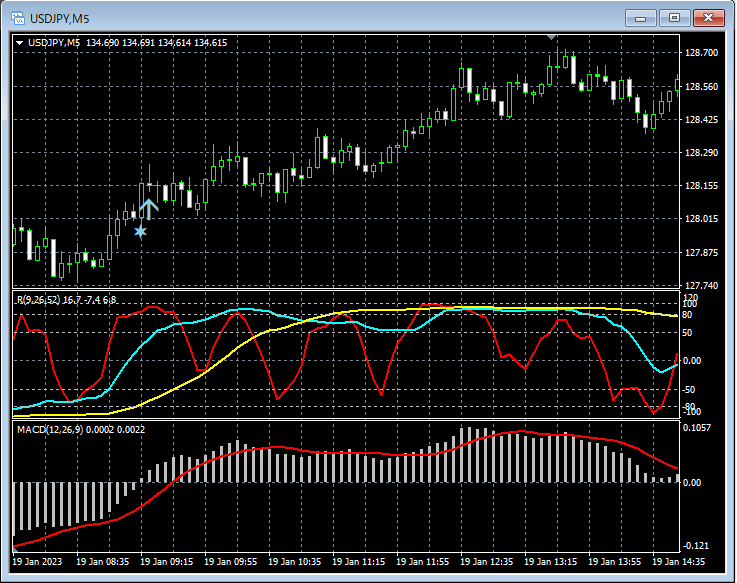This screenshot has width=737, height=583.
Task: Click the chart window icon in title bar
Action: click(x=16, y=17)
